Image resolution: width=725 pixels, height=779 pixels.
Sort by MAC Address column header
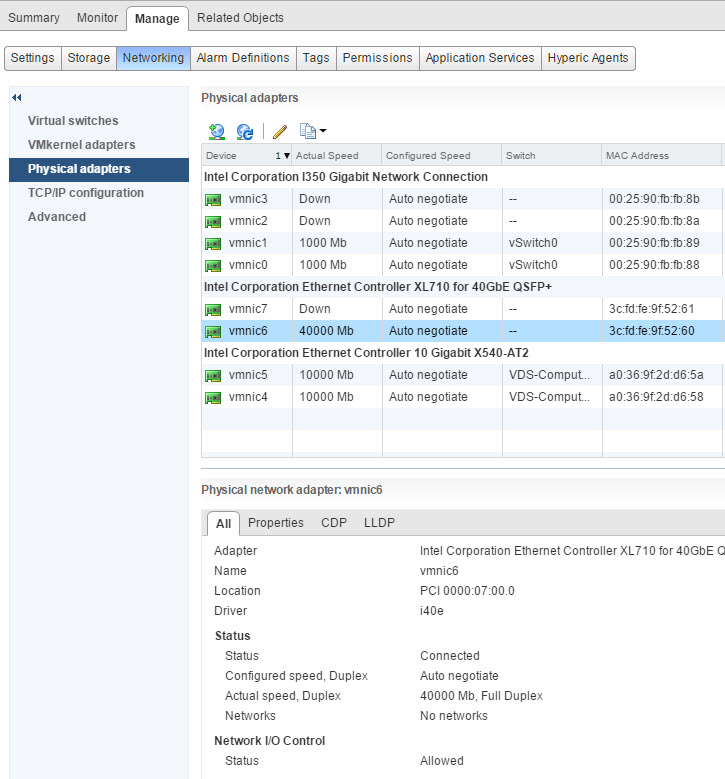[x=661, y=156]
